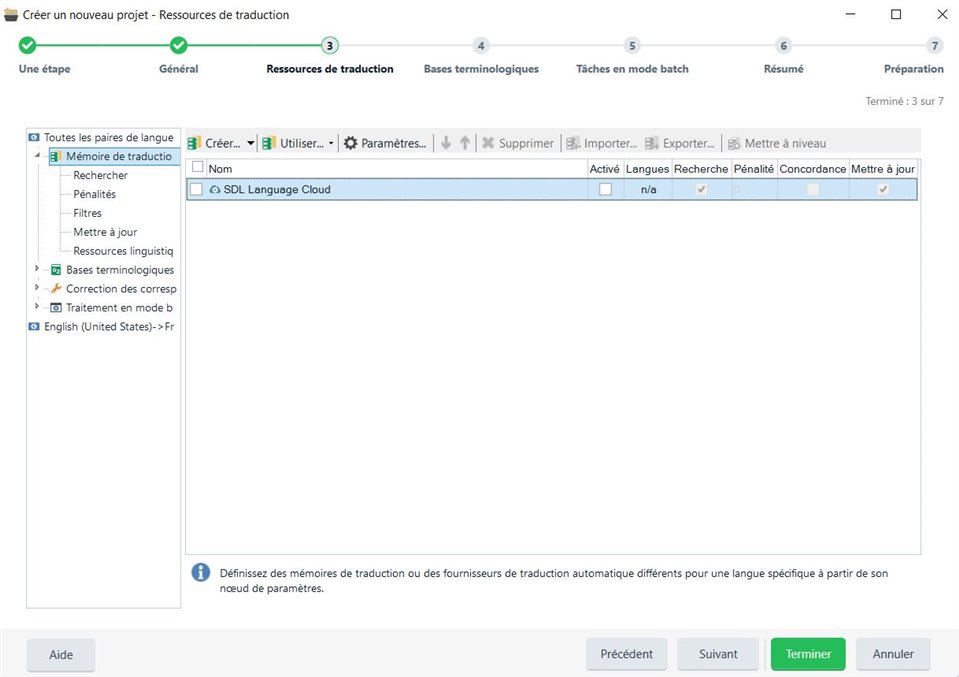Go to the Général wizard step
The image size is (959, 677).
pyautogui.click(x=179, y=57)
